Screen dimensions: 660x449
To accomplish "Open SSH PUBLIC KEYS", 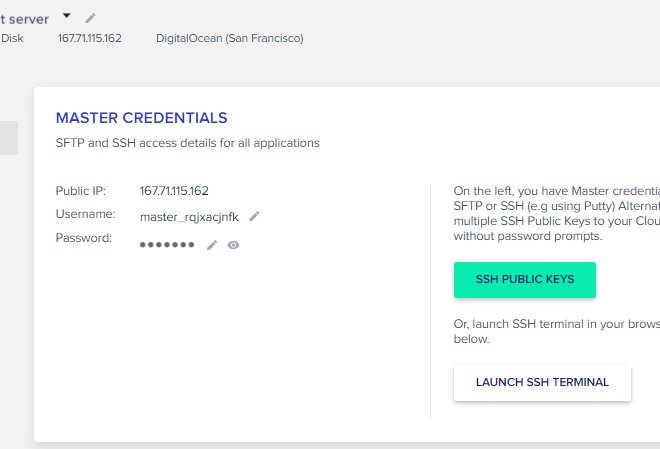I will click(x=524, y=280).
